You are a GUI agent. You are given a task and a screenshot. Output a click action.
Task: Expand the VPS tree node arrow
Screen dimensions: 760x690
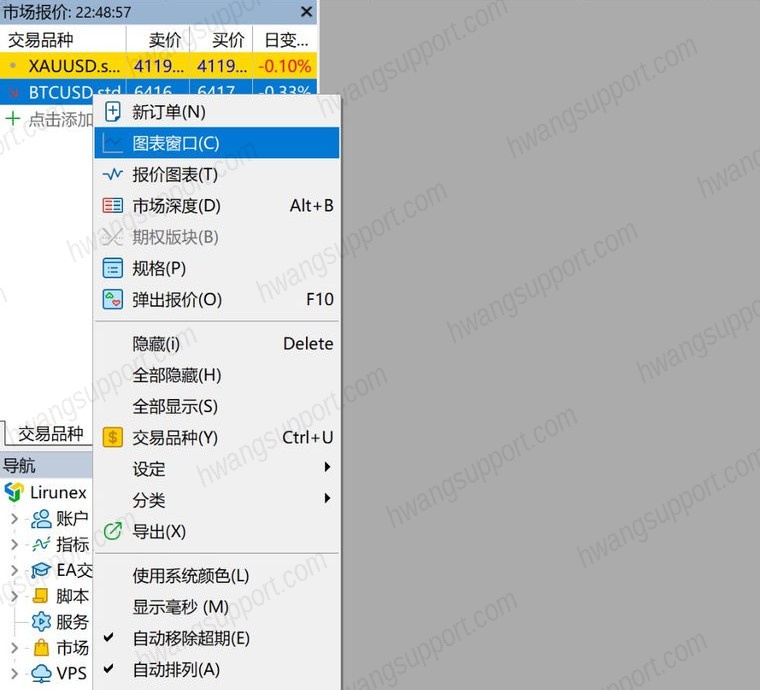pos(15,674)
